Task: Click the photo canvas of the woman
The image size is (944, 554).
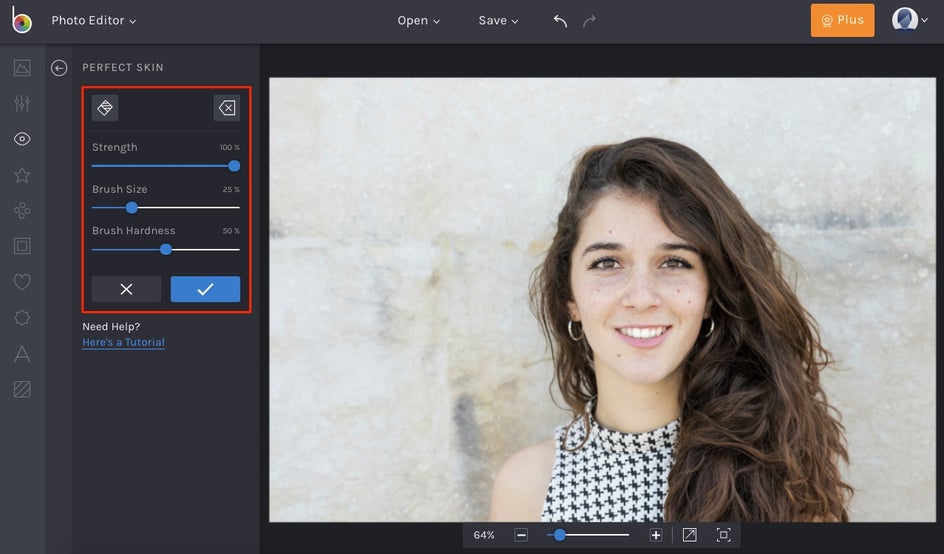Action: pyautogui.click(x=602, y=299)
